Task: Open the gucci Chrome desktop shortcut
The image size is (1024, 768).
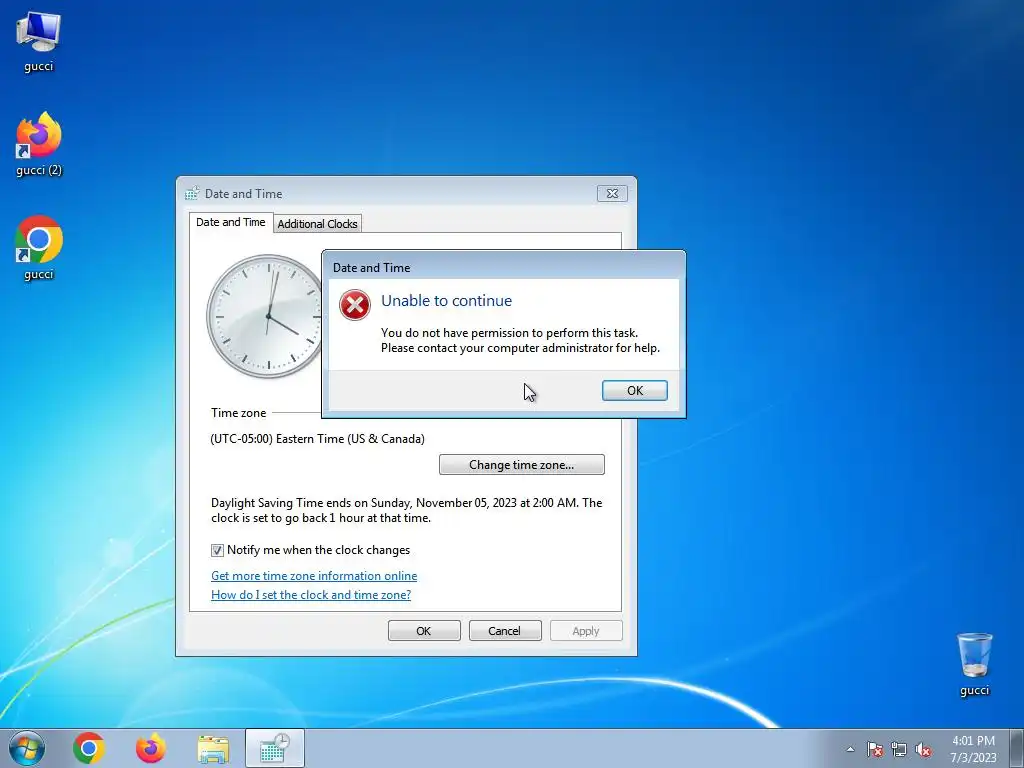Action: click(x=39, y=248)
